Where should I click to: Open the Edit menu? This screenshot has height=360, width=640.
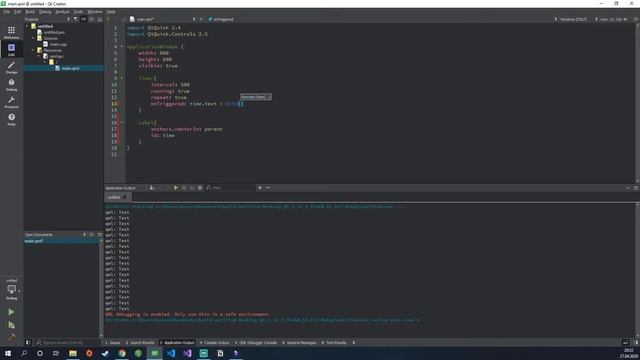point(18,12)
